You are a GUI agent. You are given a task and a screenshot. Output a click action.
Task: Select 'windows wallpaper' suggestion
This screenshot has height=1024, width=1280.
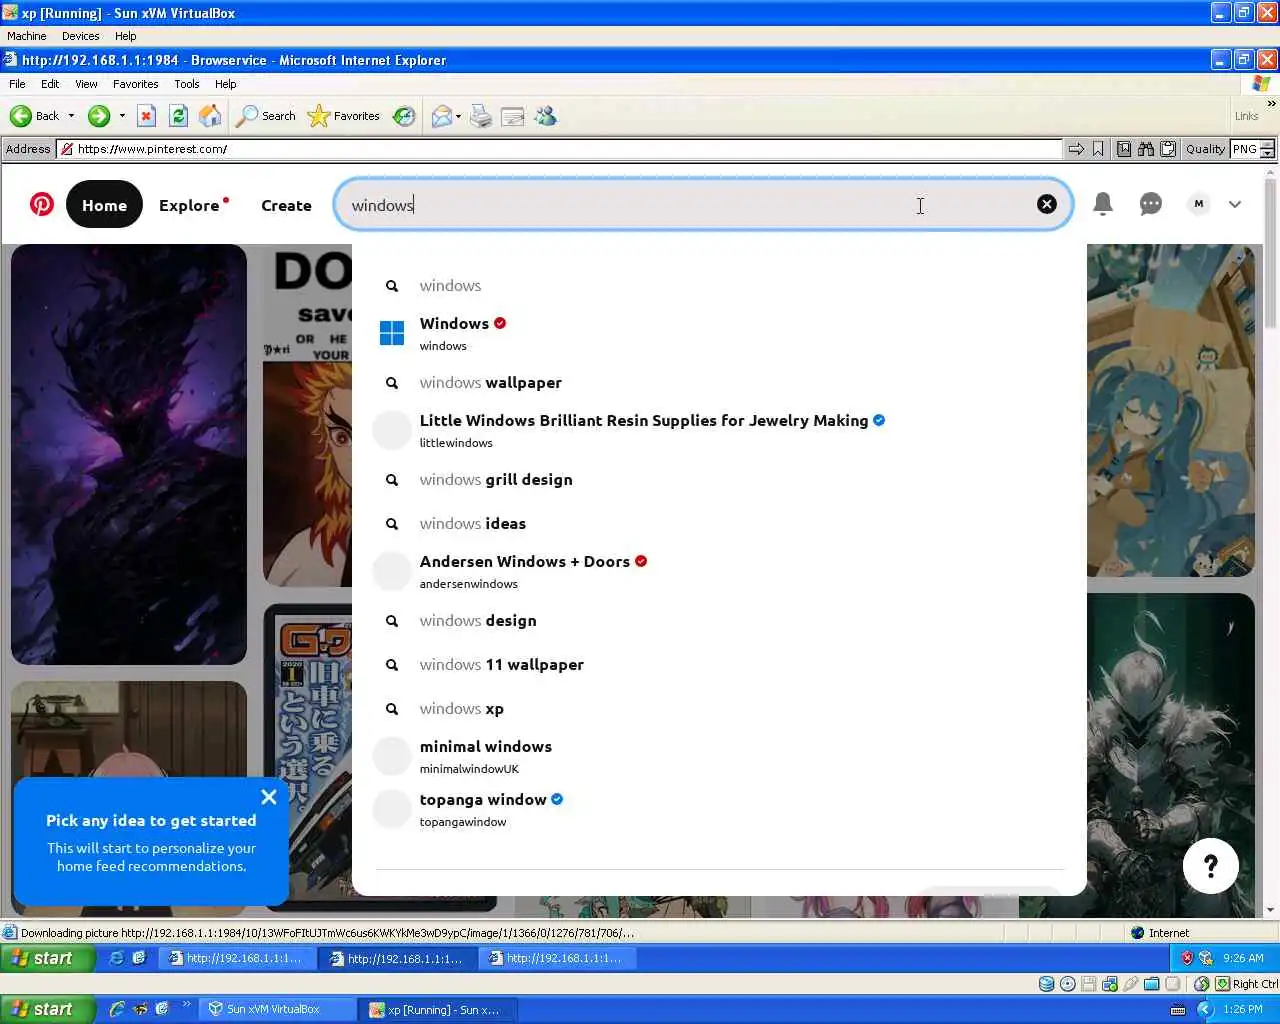719,382
